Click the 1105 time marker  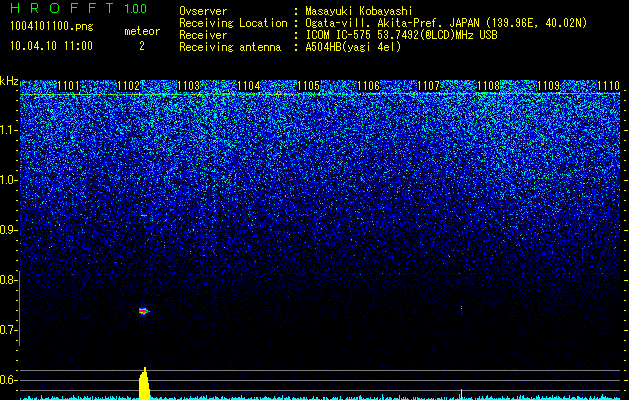click(308, 85)
